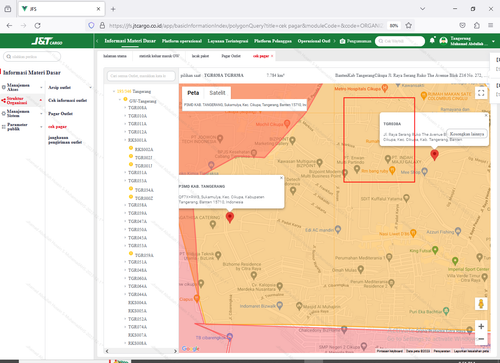Click the browser zoom 80% indicator
500x363 pixels.
pyautogui.click(x=394, y=25)
